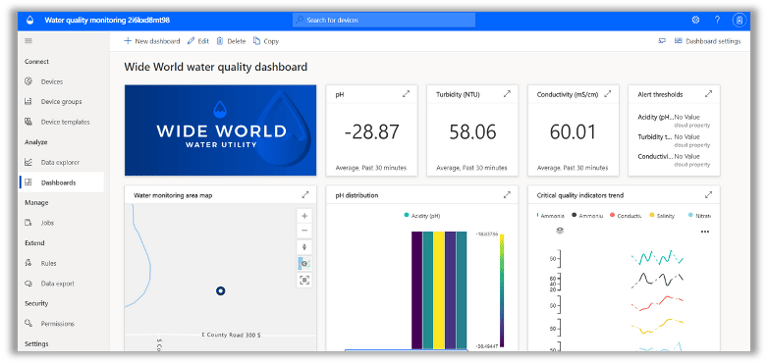Image resolution: width=768 pixels, height=364 pixels.
Task: Click the Data export sidebar icon
Action: [28, 283]
